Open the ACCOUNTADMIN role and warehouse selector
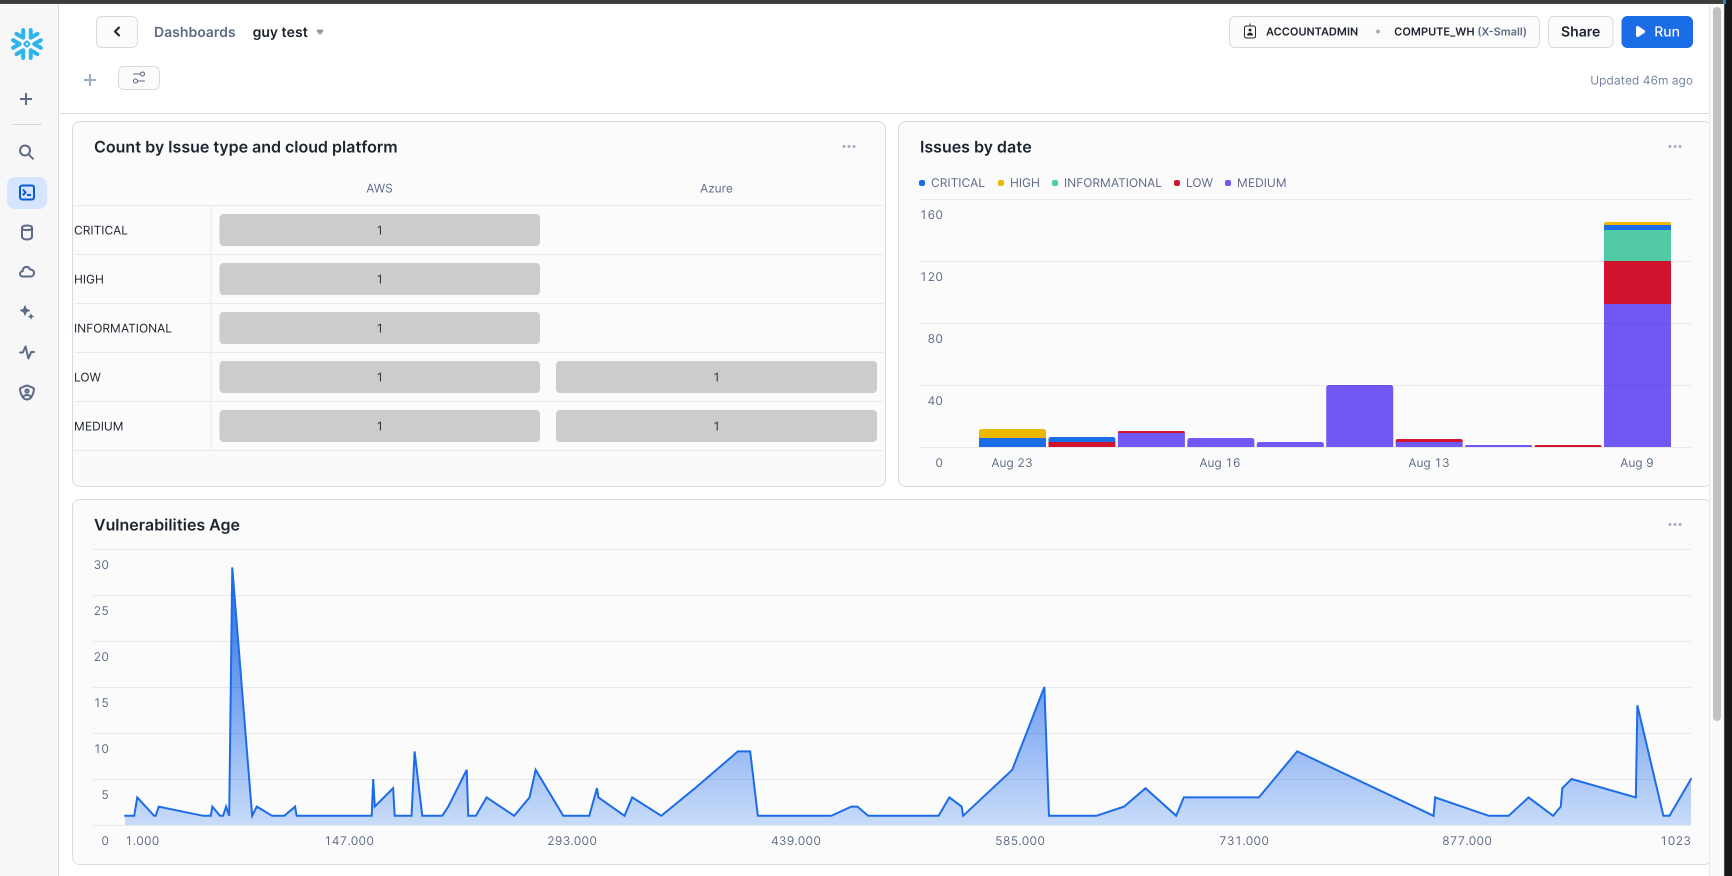The width and height of the screenshot is (1732, 876). 1383,32
